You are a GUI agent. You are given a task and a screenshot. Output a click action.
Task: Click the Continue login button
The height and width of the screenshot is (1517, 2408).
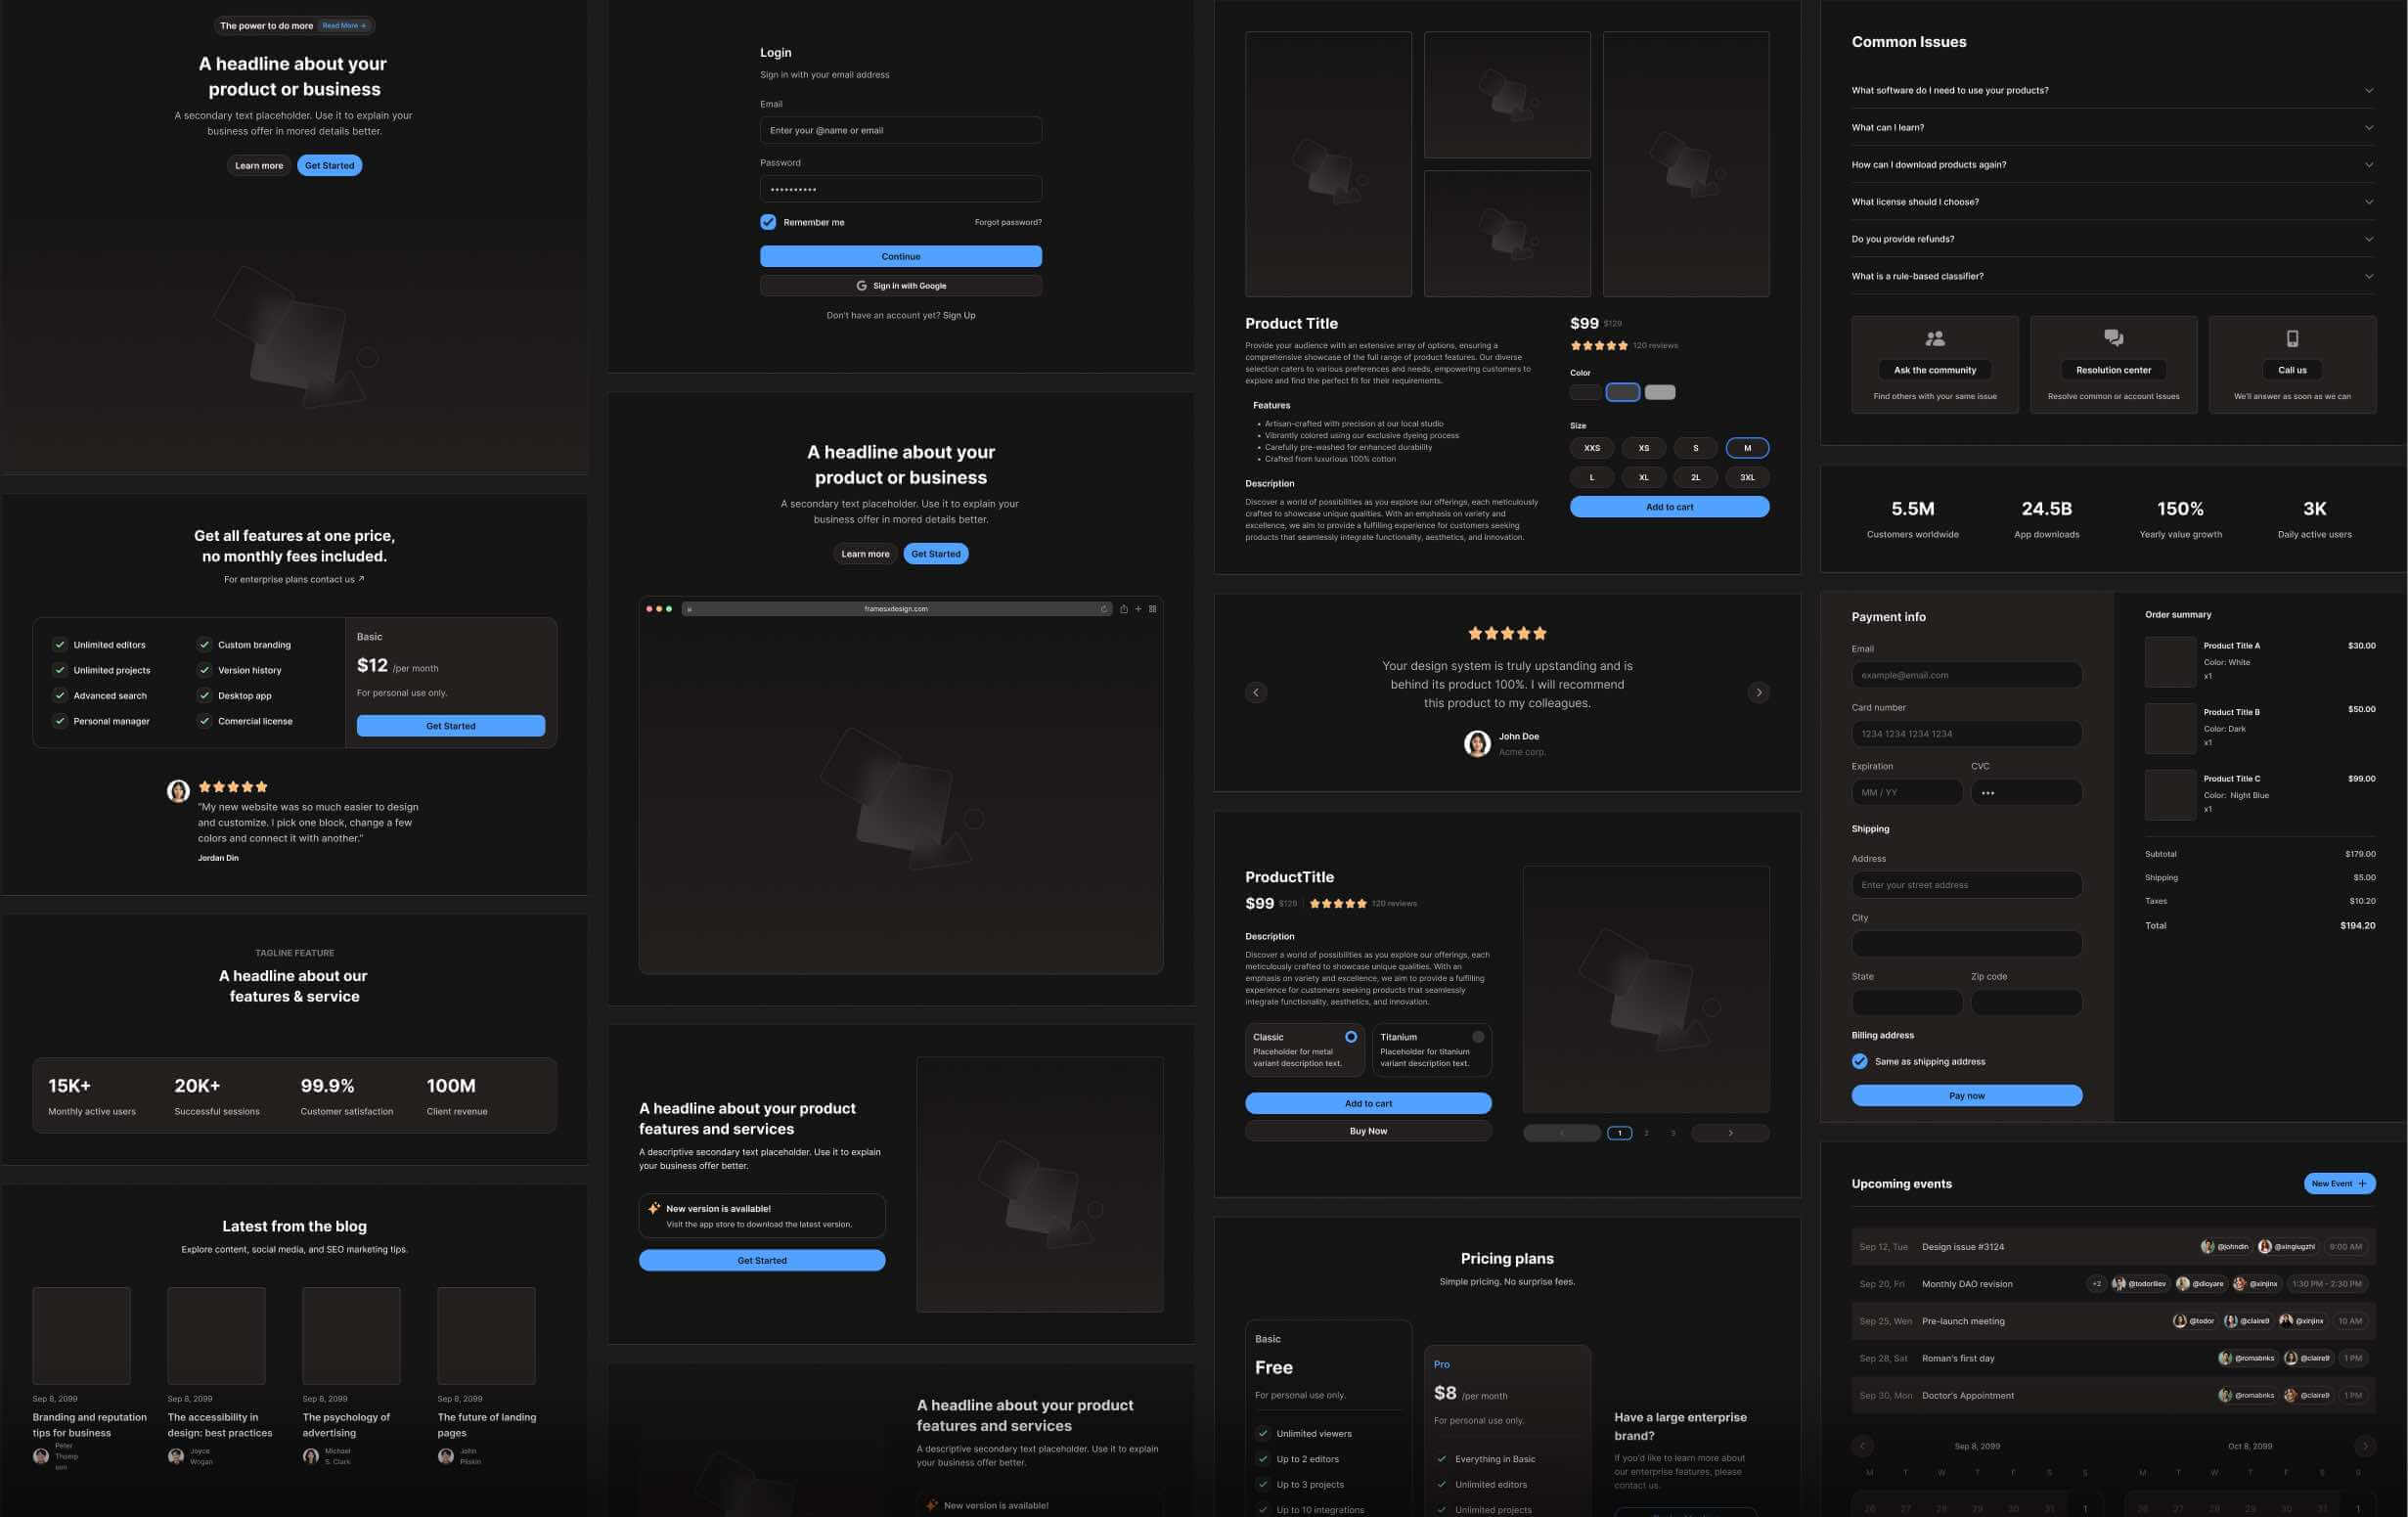900,257
